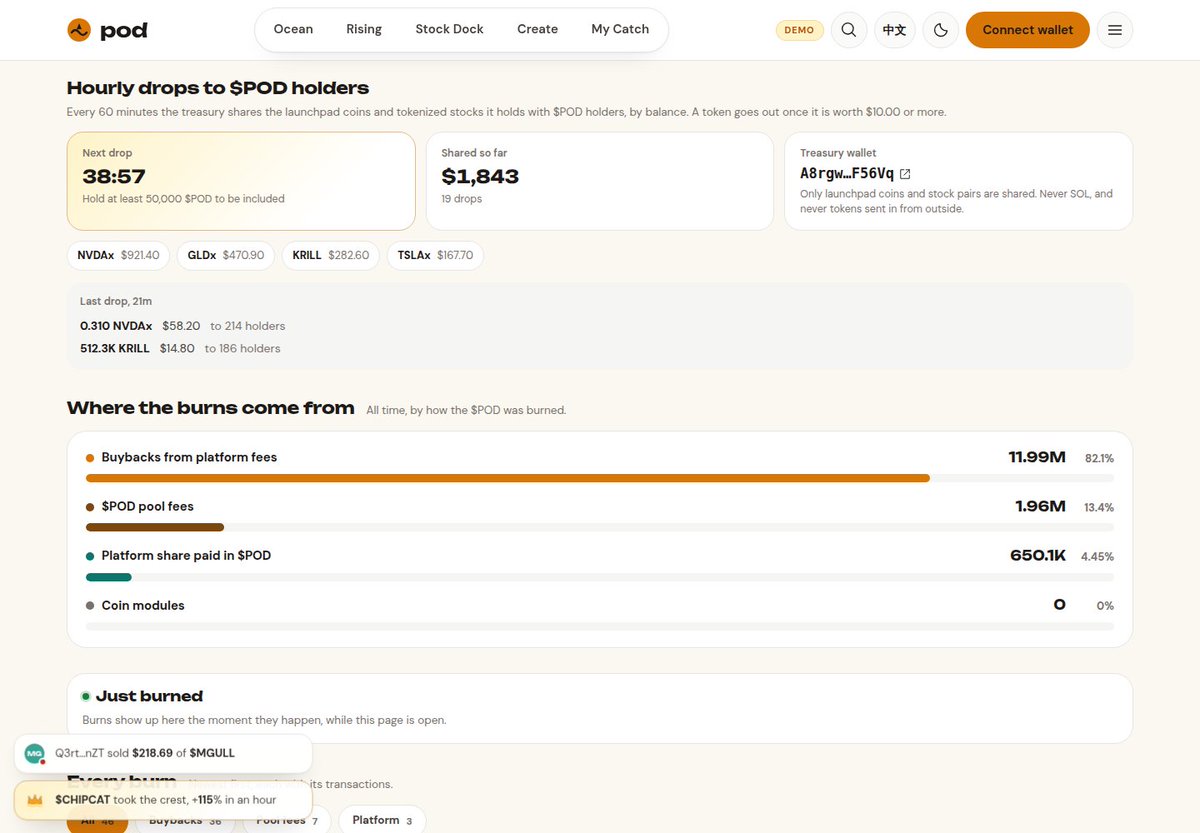Click the orange Buybacks progress bar

coord(508,478)
